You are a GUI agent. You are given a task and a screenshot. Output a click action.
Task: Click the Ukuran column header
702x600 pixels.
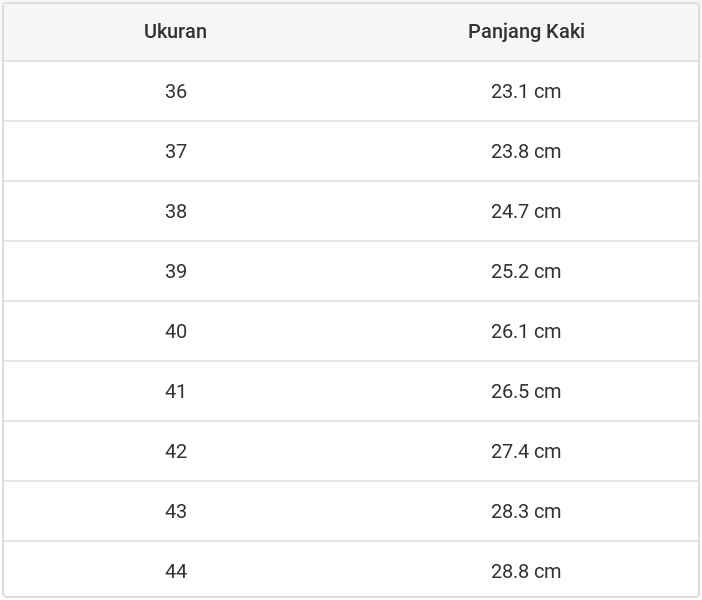click(x=175, y=31)
